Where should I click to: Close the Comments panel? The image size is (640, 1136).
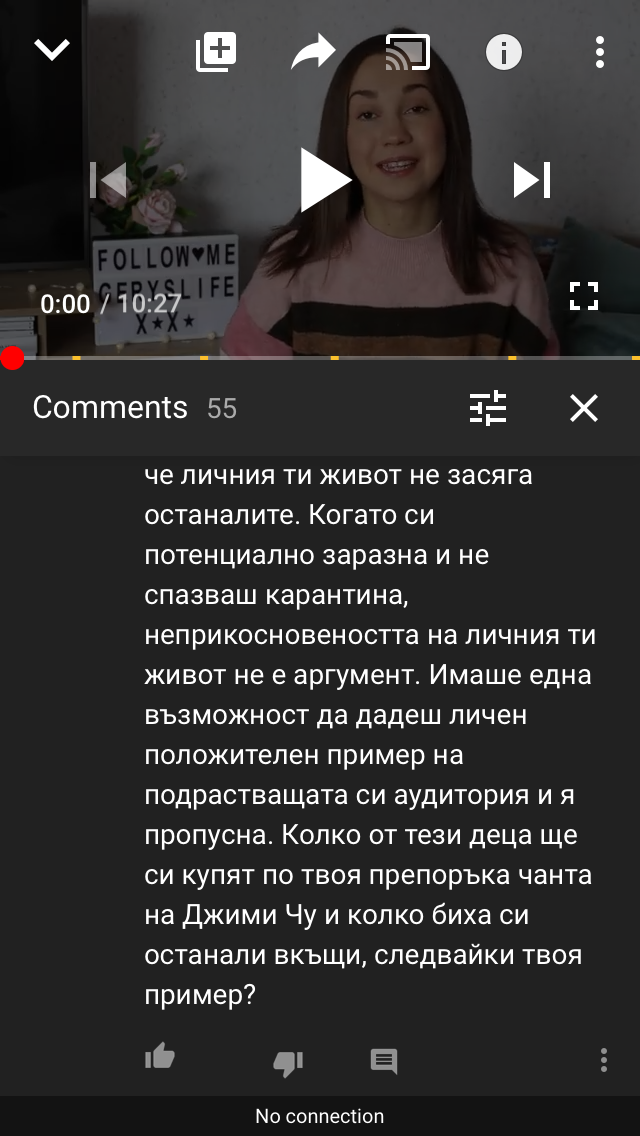pos(583,408)
